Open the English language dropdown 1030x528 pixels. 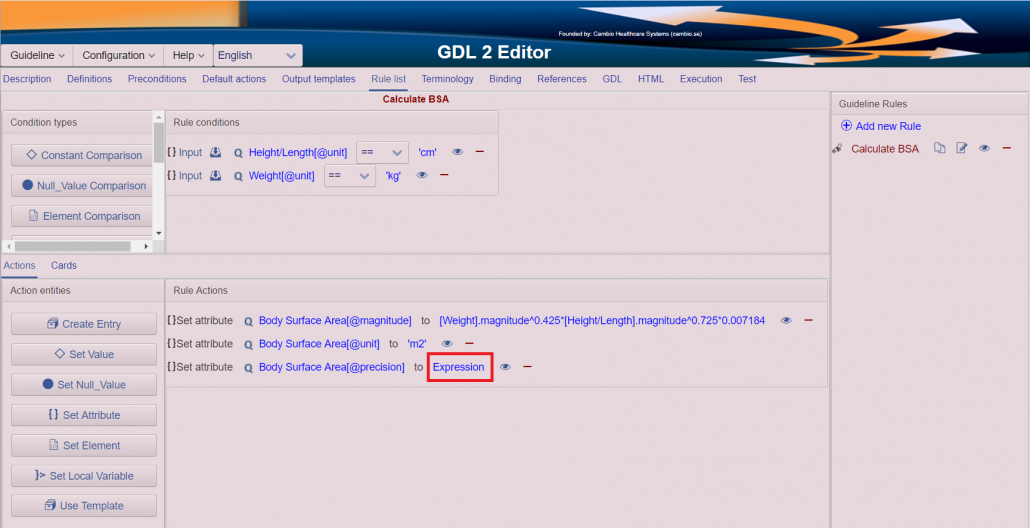(257, 56)
